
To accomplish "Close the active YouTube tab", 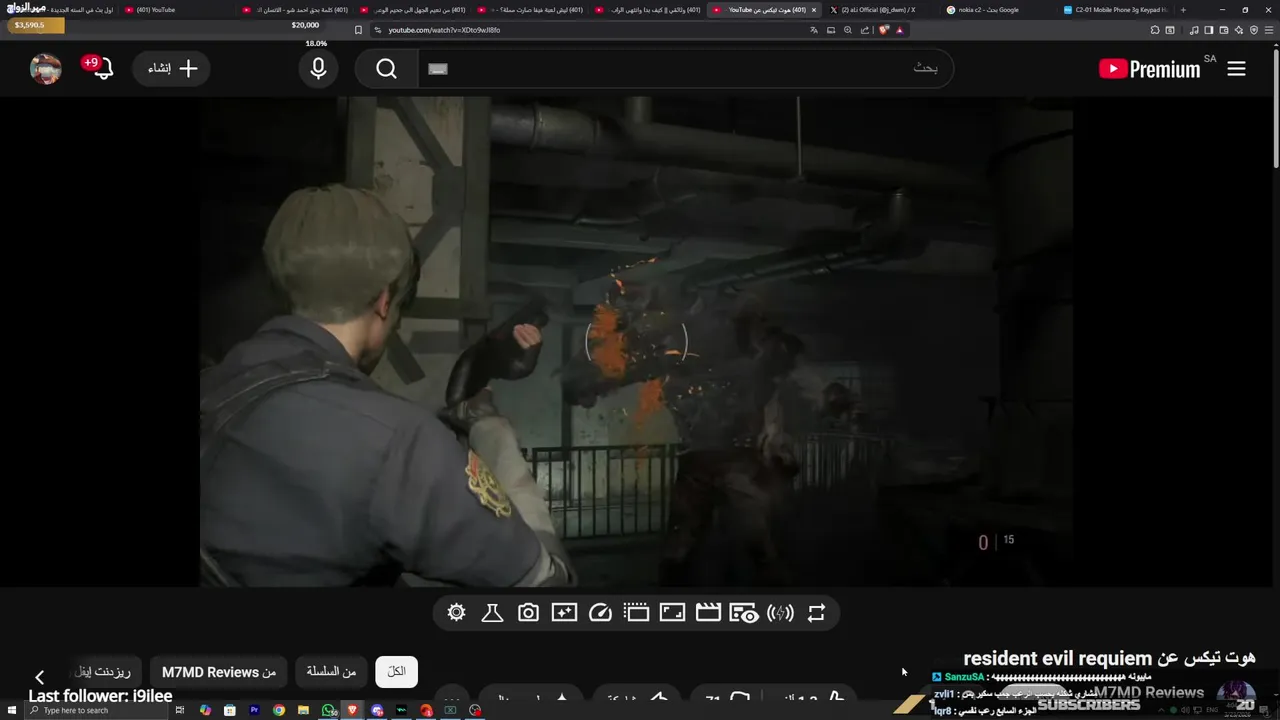I will click(813, 10).
